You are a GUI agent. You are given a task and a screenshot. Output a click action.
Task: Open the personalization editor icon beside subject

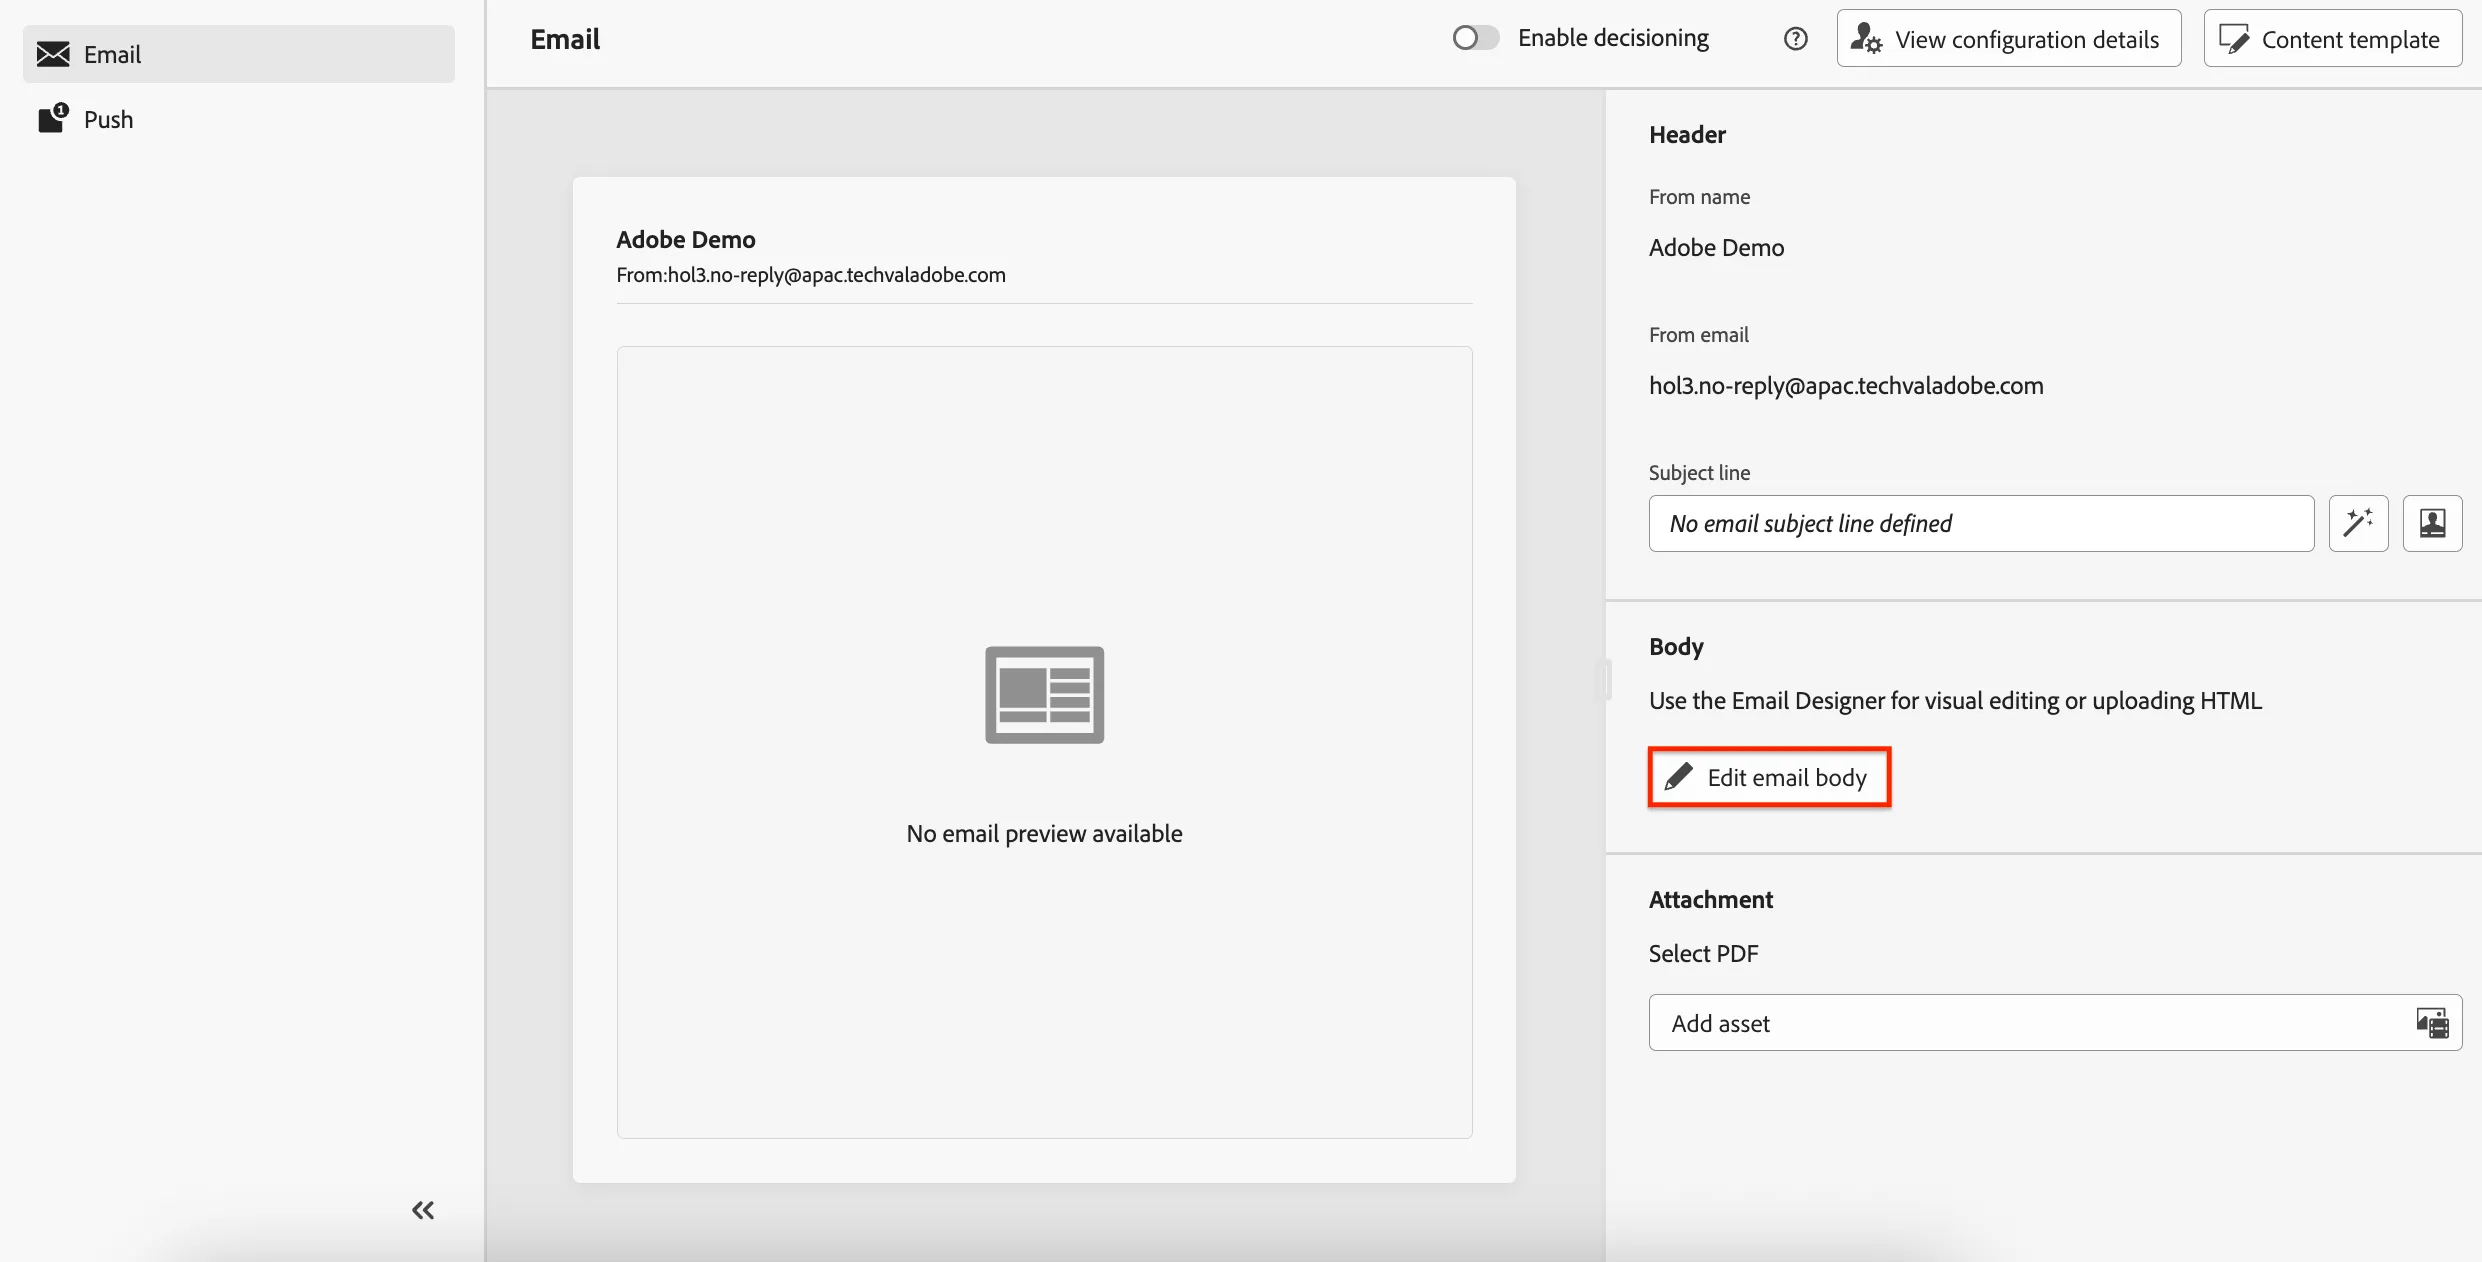click(2433, 523)
